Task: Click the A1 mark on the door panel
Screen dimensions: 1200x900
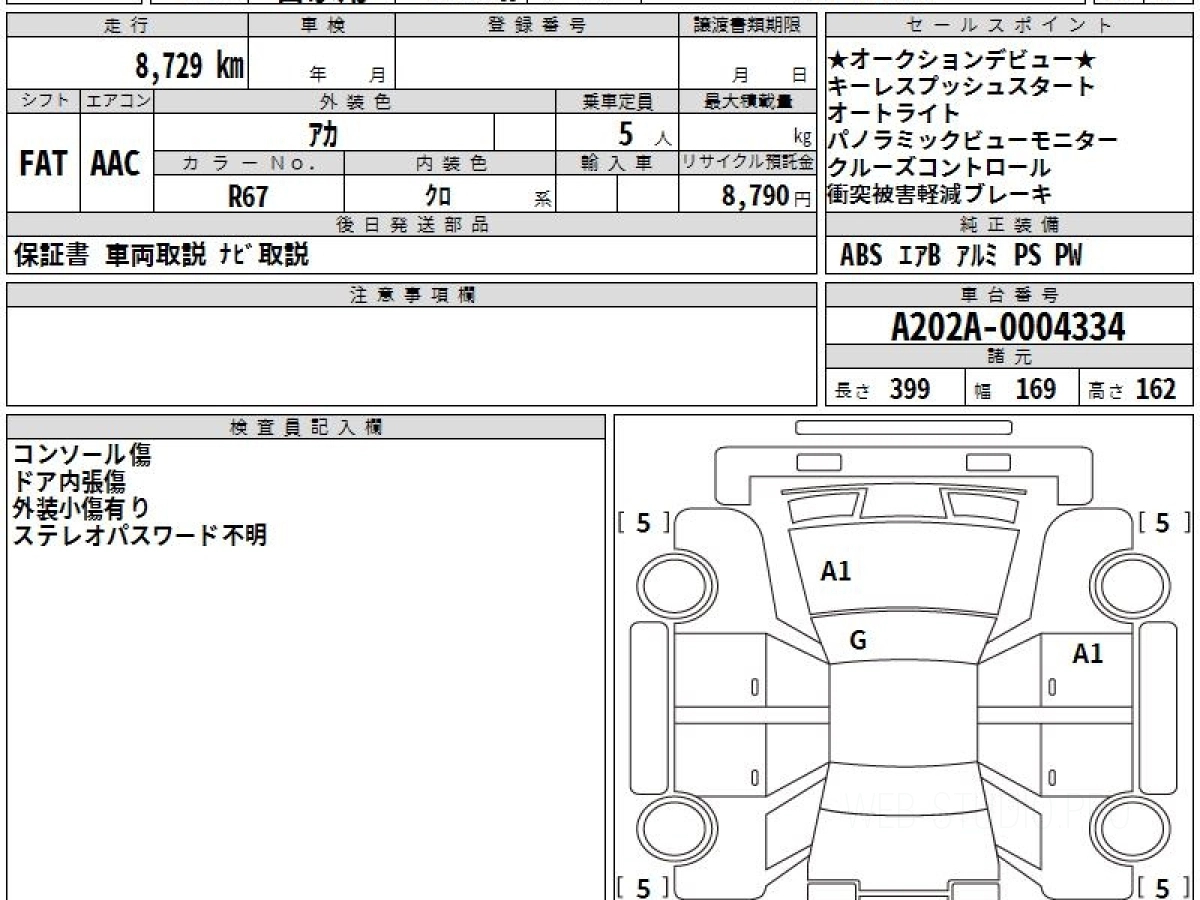Action: point(1088,655)
